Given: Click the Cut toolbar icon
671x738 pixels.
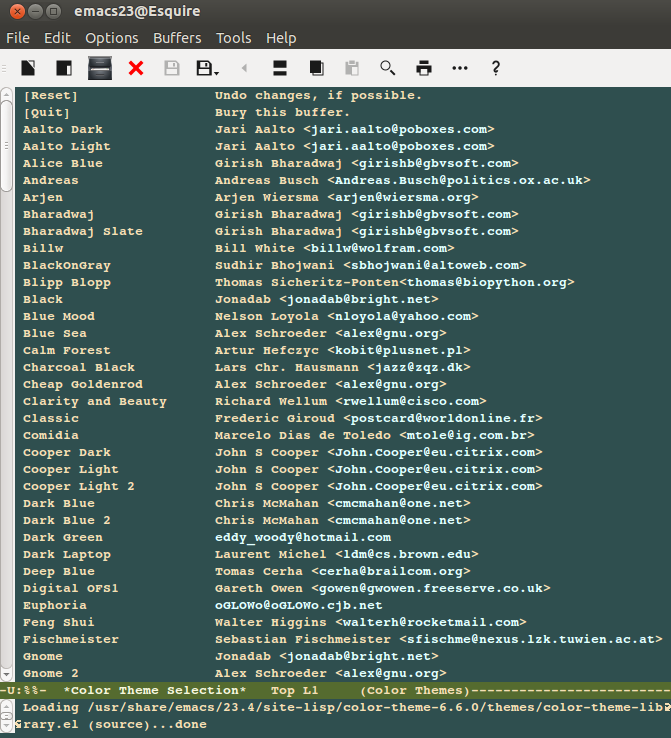Looking at the screenshot, I should click(280, 68).
